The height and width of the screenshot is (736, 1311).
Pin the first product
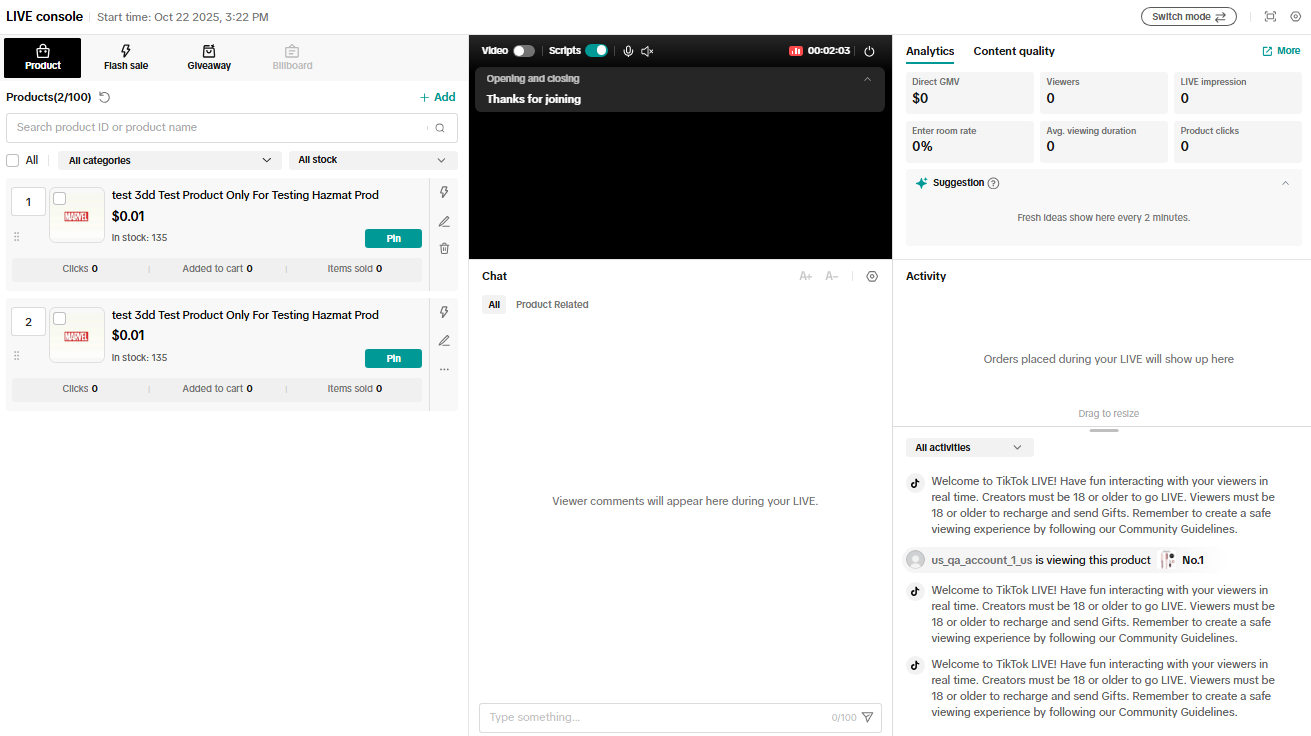(x=393, y=239)
